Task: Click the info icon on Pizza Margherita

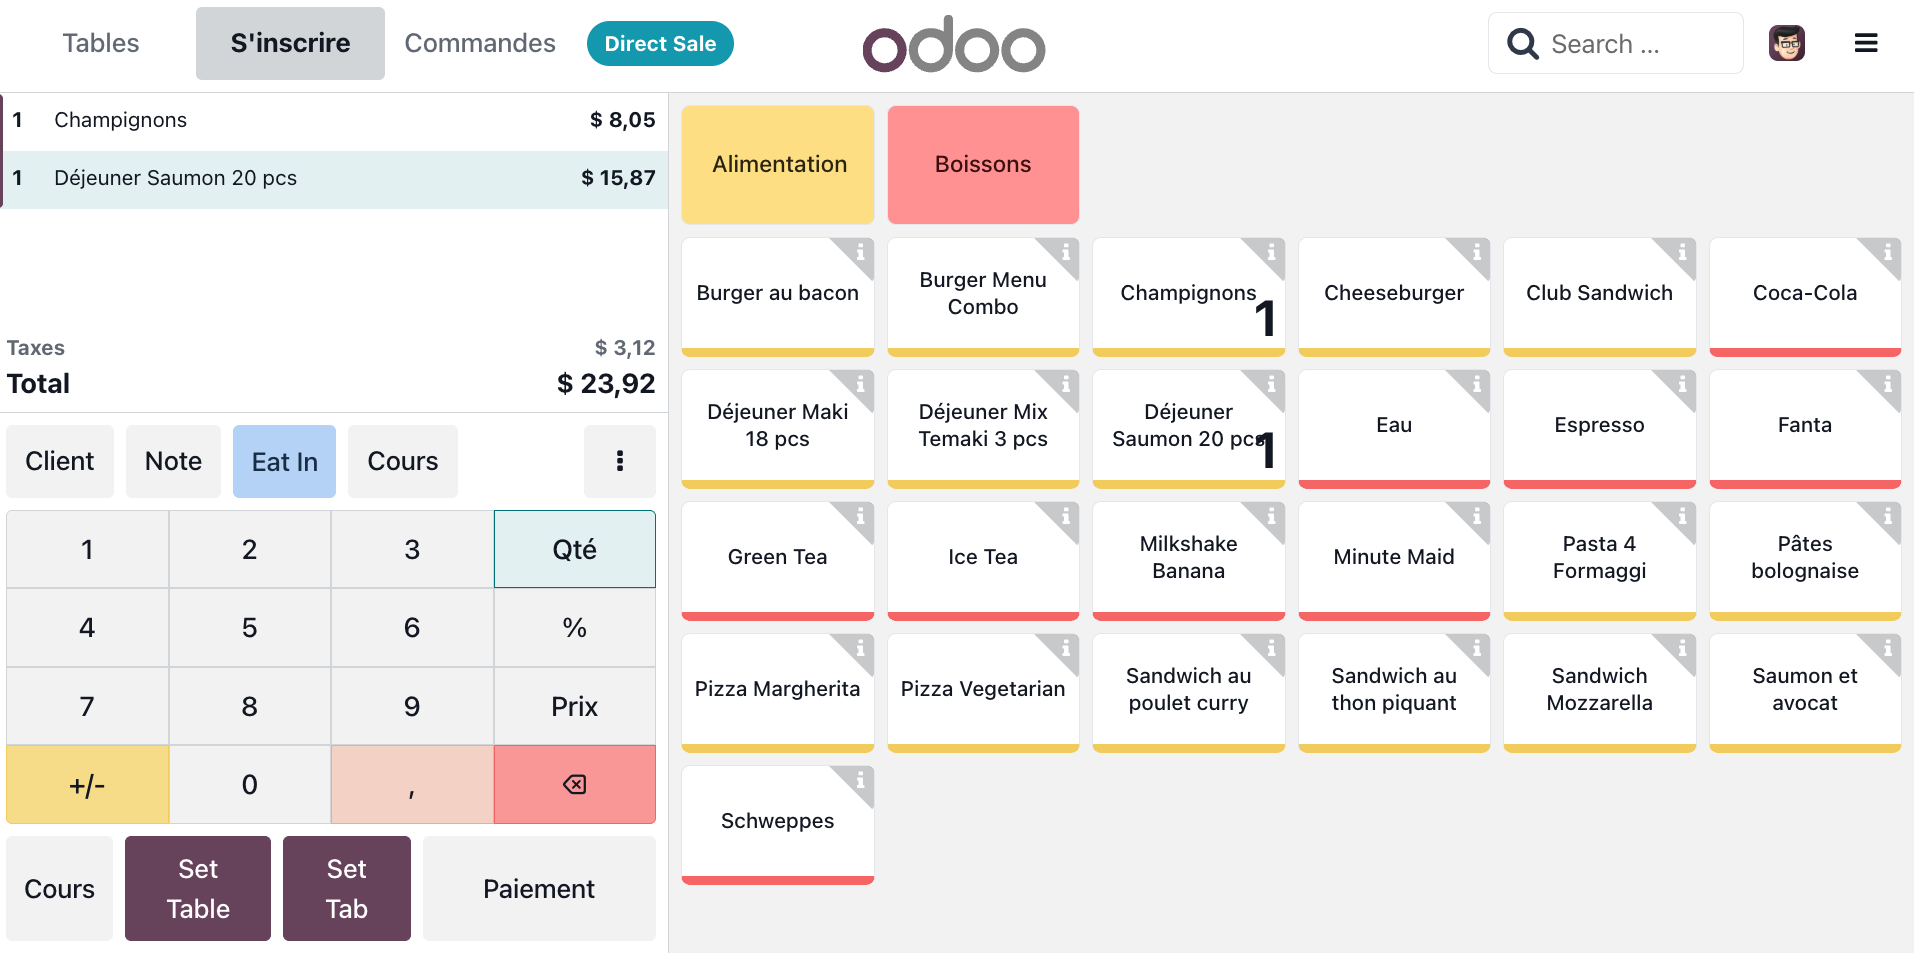Action: pos(859,649)
